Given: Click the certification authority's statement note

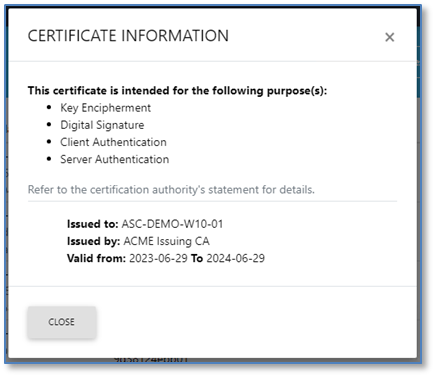Looking at the screenshot, I should click(171, 190).
